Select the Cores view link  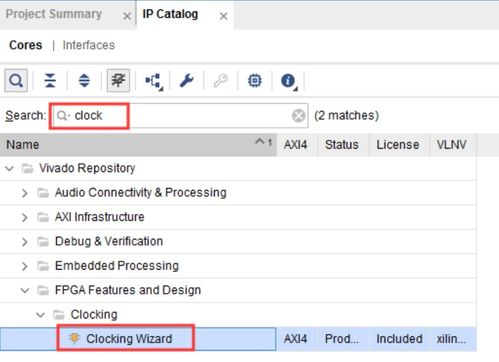coord(26,45)
